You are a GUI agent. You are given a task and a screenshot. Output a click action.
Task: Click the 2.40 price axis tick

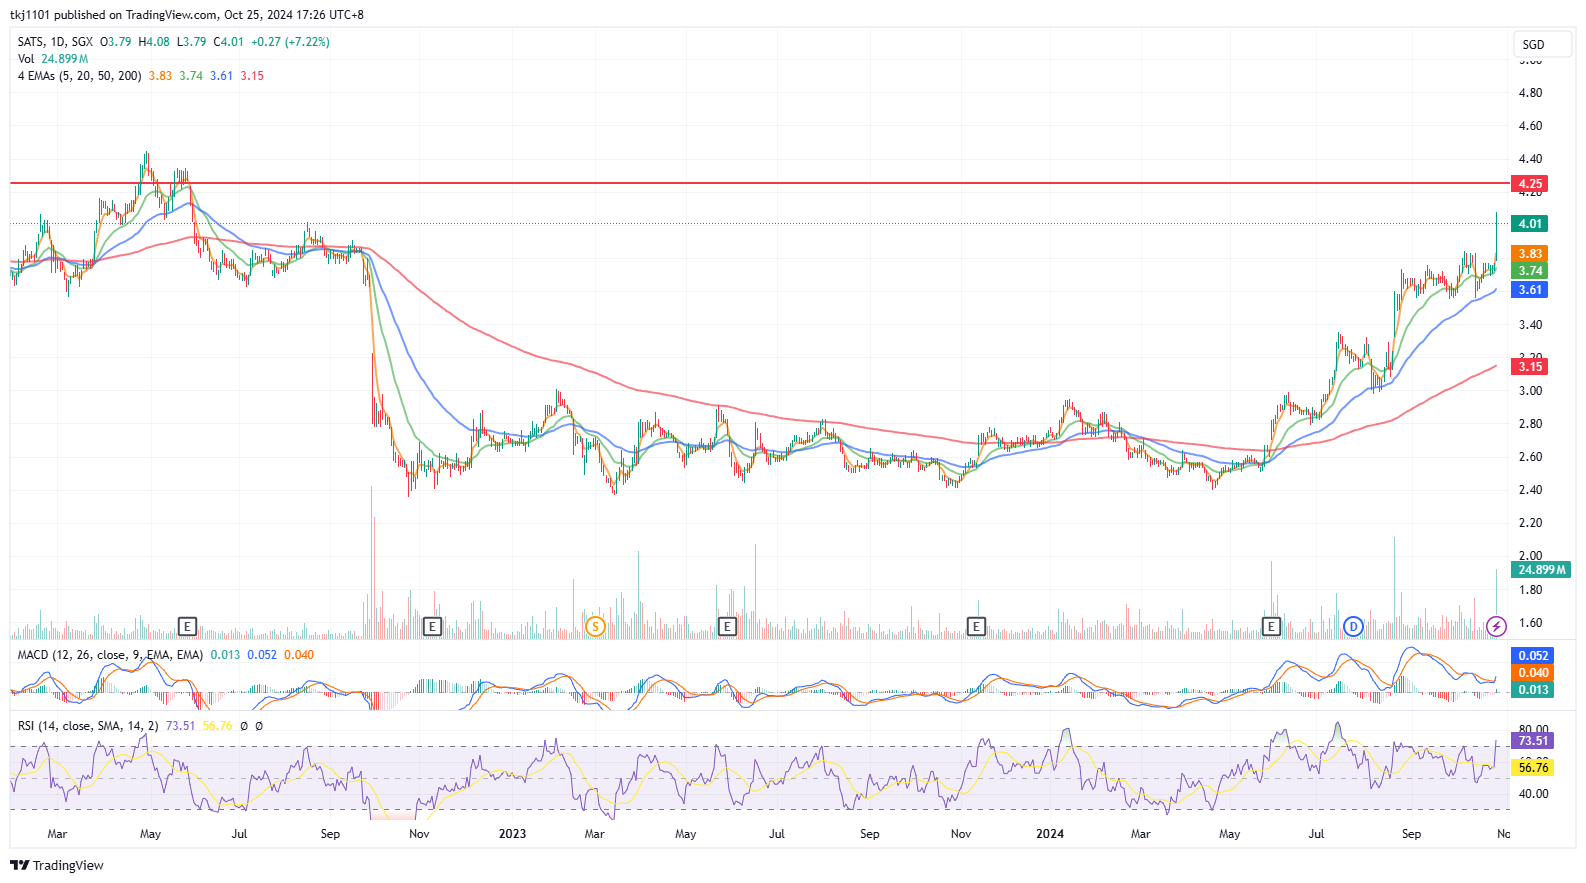pos(1530,490)
